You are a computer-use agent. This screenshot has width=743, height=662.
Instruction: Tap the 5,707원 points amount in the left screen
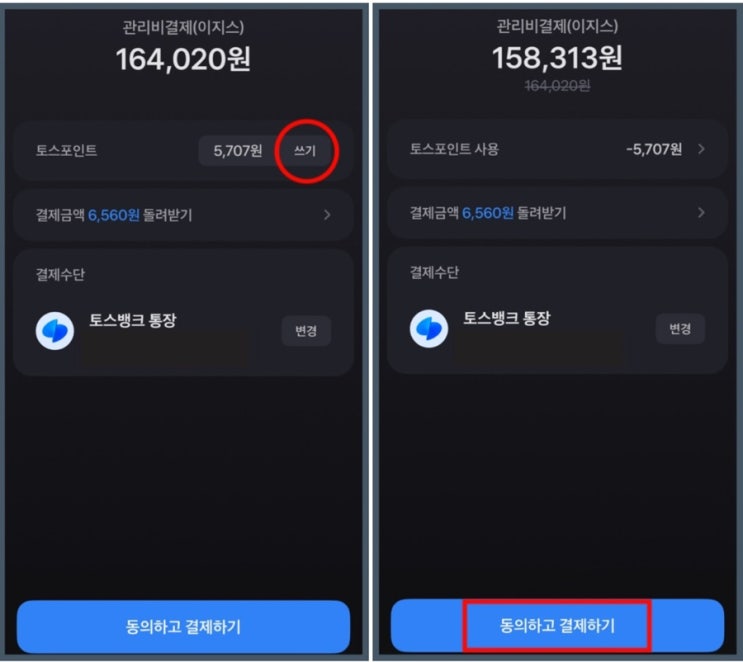click(238, 151)
